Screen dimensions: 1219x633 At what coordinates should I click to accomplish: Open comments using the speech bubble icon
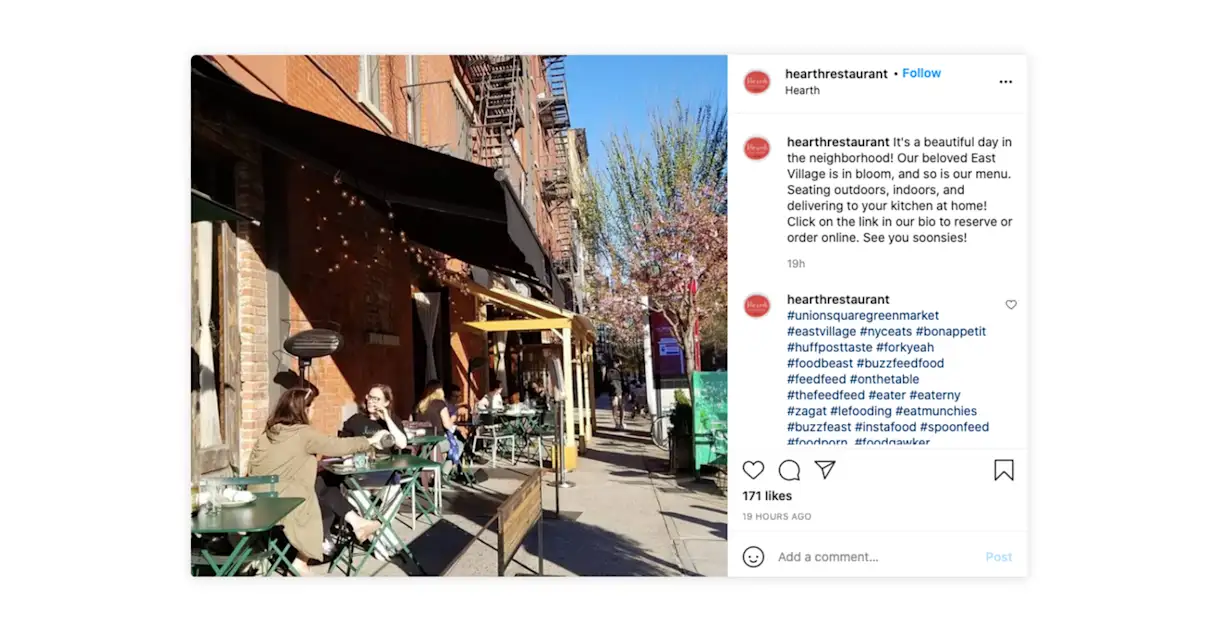coord(789,470)
